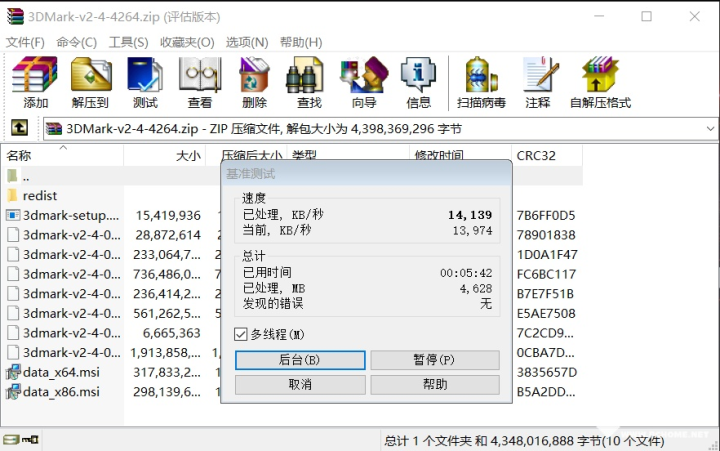Click the CRC32 value B7E7F51B
720x451 pixels.
click(545, 293)
